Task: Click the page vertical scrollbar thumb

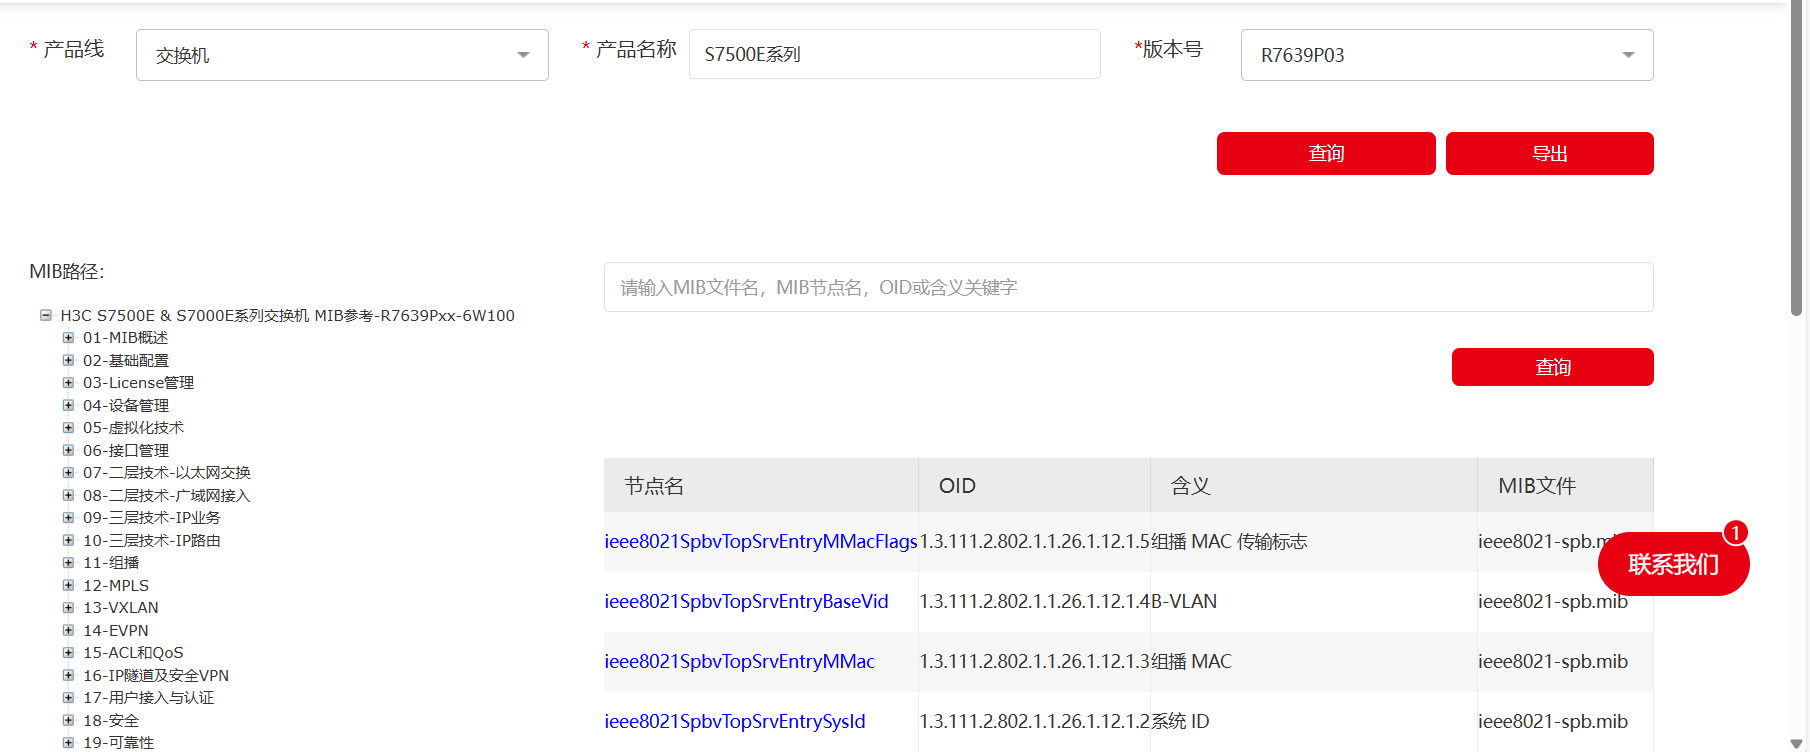Action: coord(1797,160)
